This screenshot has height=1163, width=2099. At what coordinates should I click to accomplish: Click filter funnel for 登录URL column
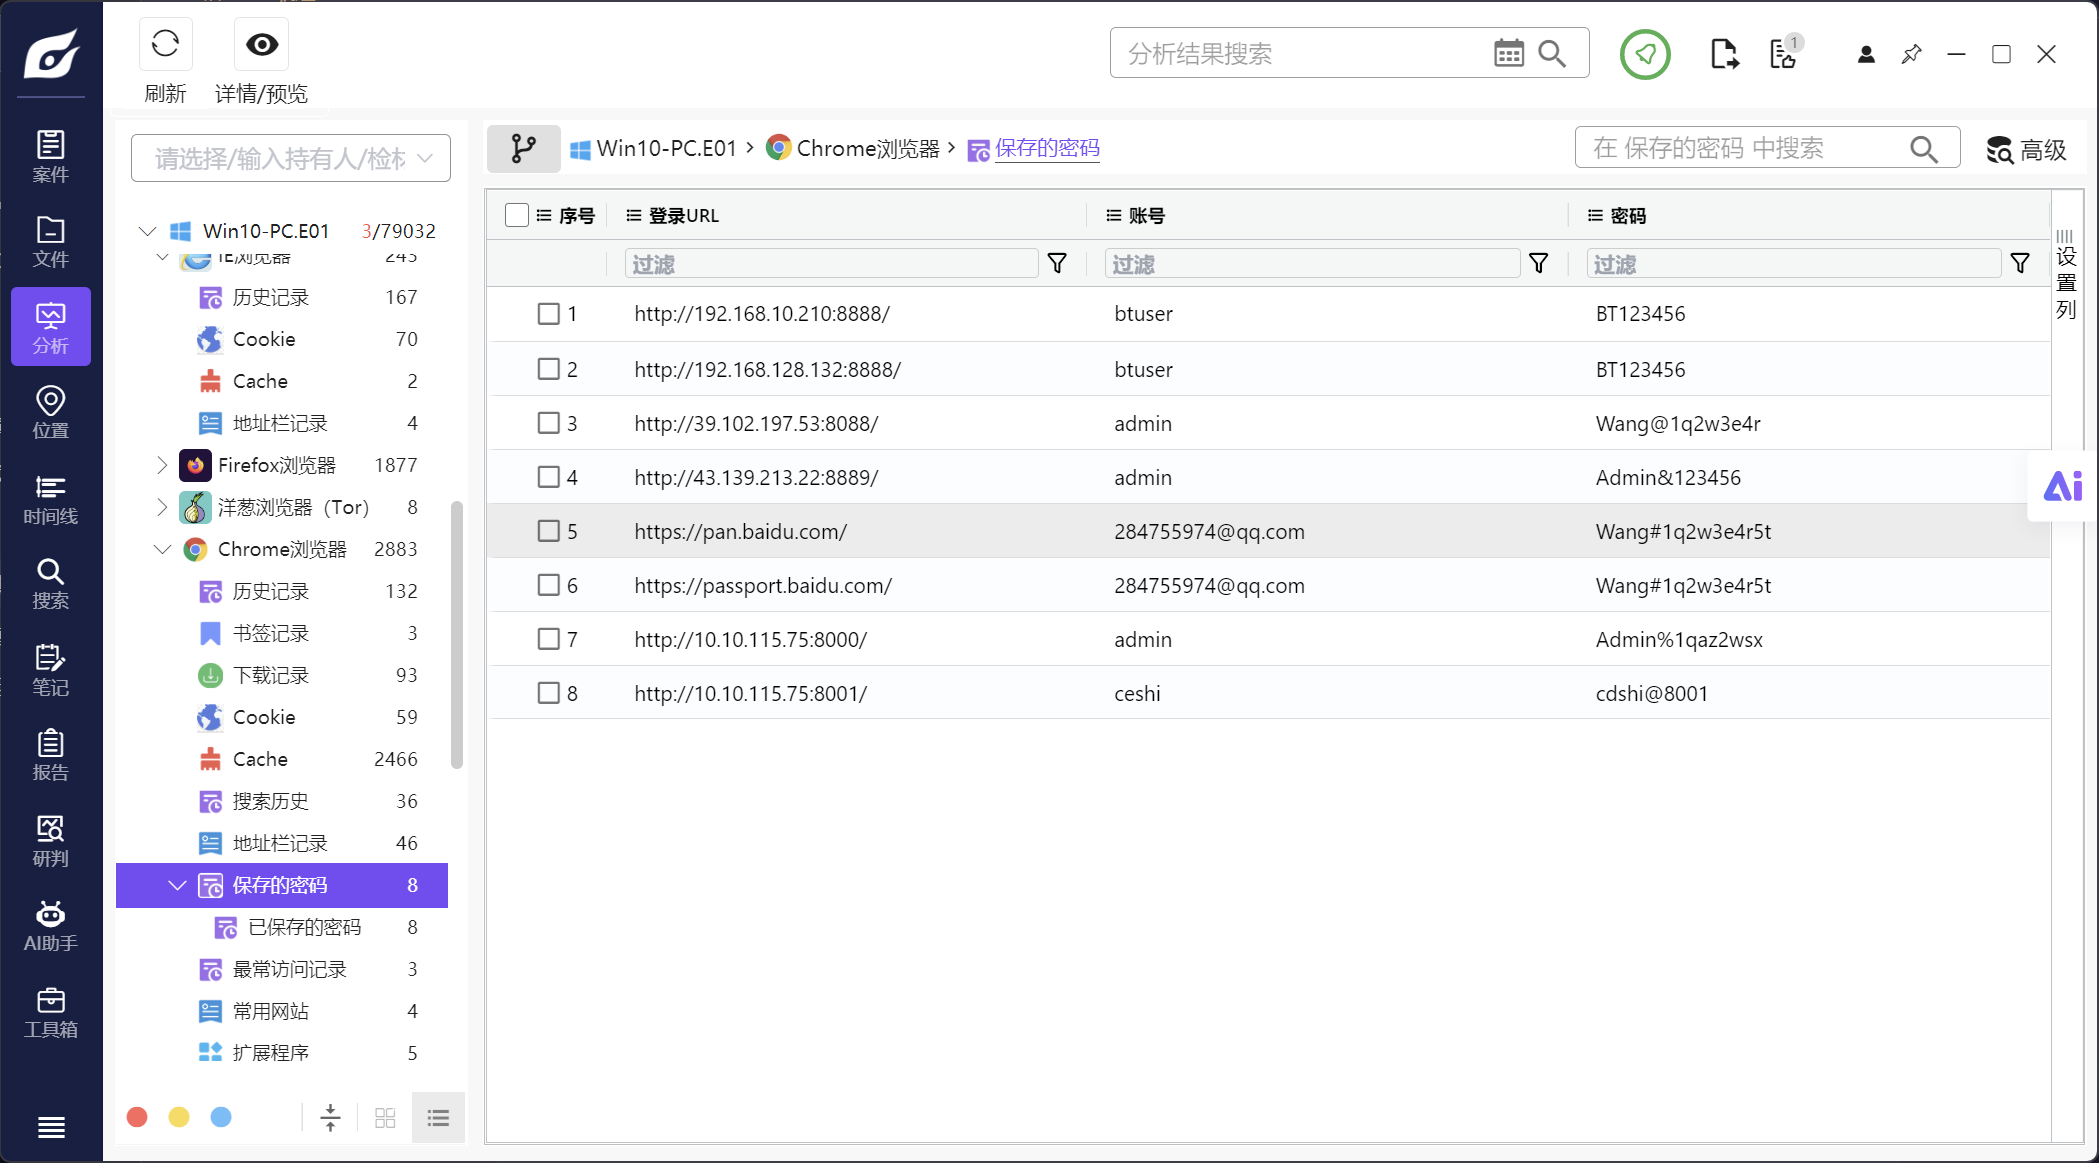(1057, 263)
